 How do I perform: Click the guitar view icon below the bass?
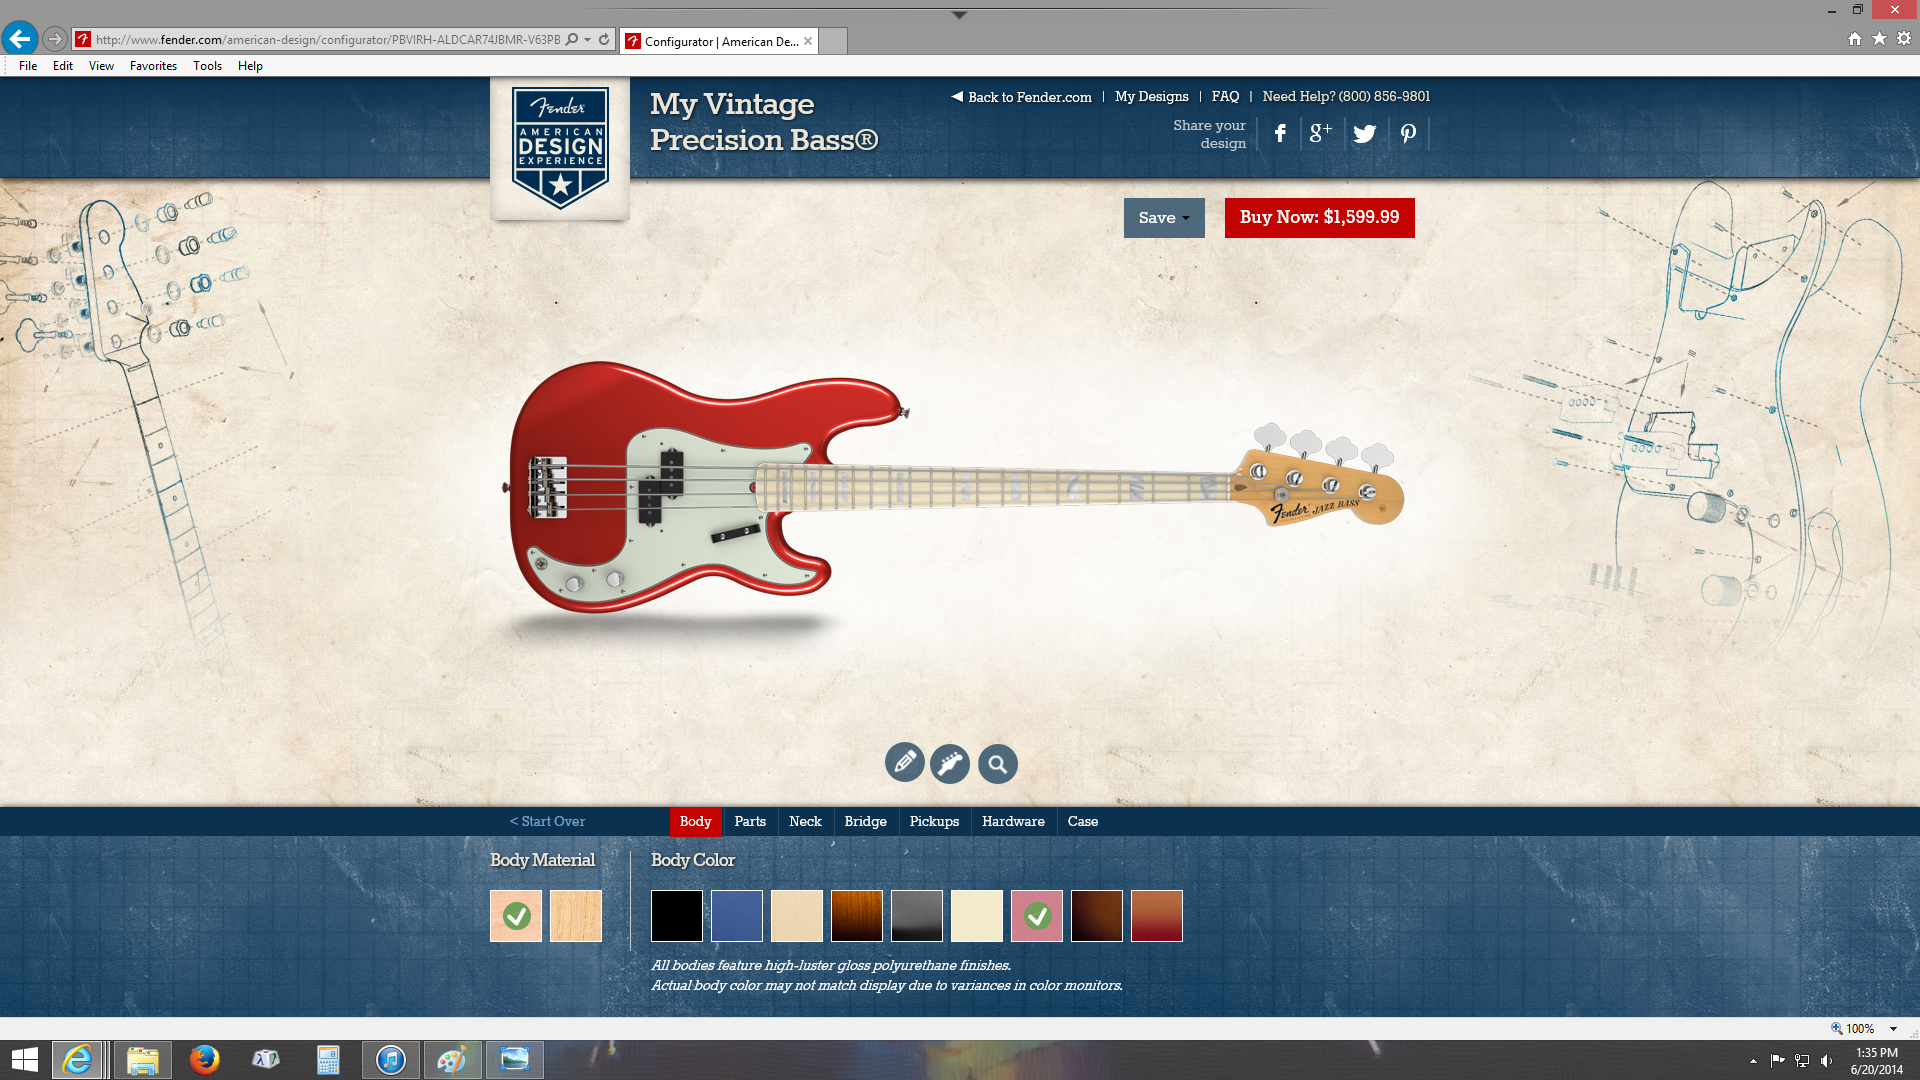[950, 763]
